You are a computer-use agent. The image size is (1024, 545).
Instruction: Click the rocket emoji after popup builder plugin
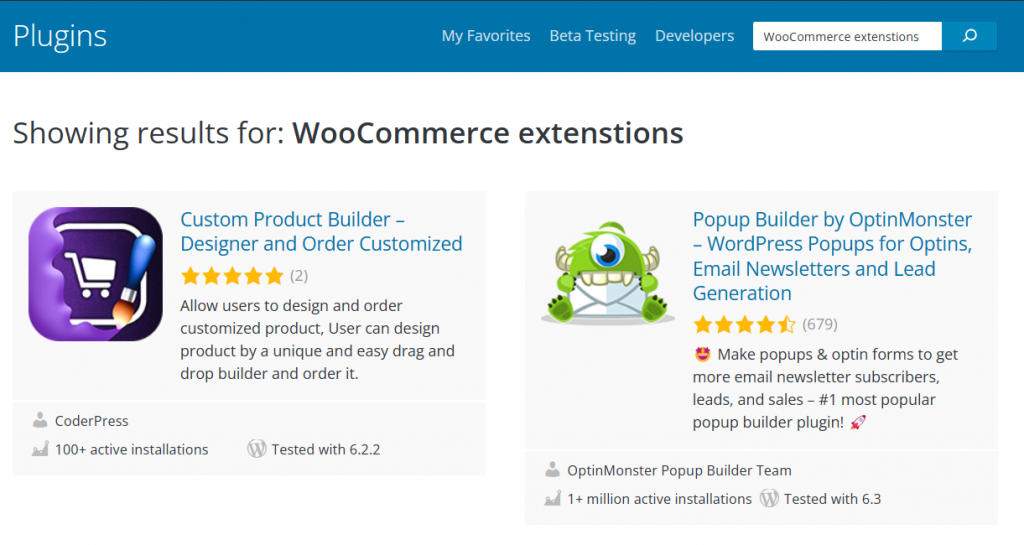[858, 422]
